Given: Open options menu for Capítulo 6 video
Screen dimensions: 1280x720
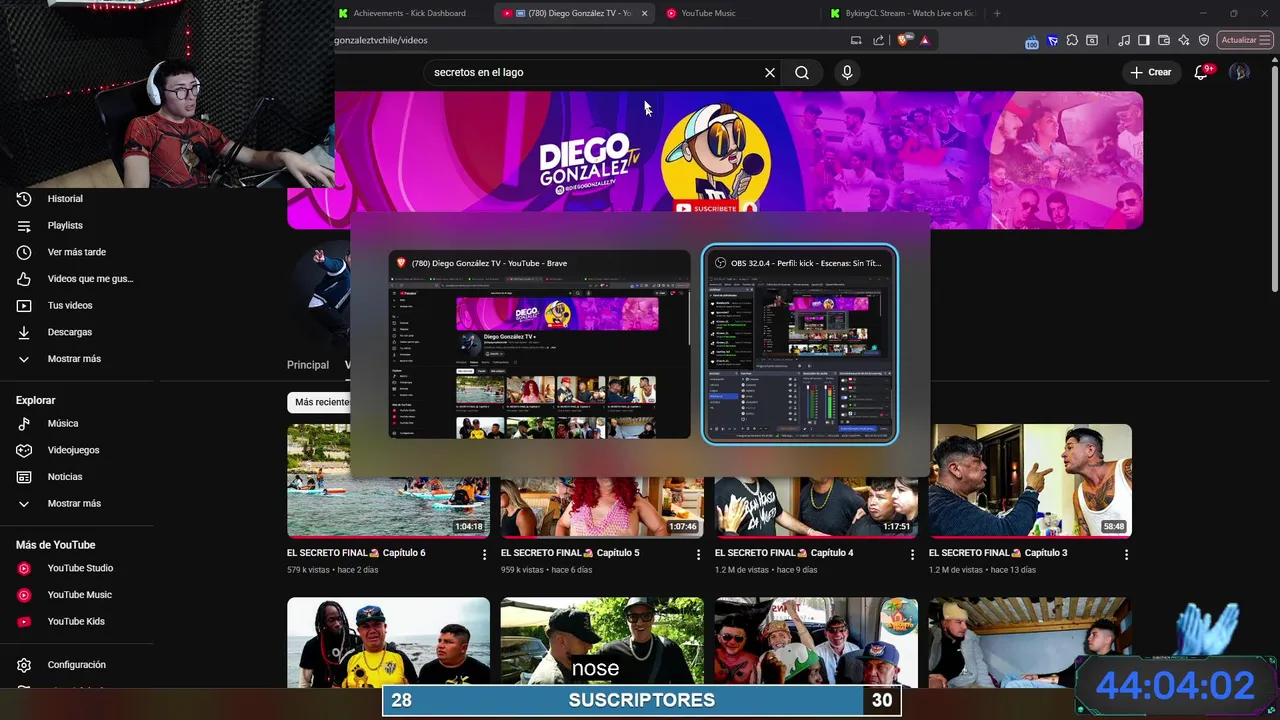Looking at the screenshot, I should [x=484, y=554].
